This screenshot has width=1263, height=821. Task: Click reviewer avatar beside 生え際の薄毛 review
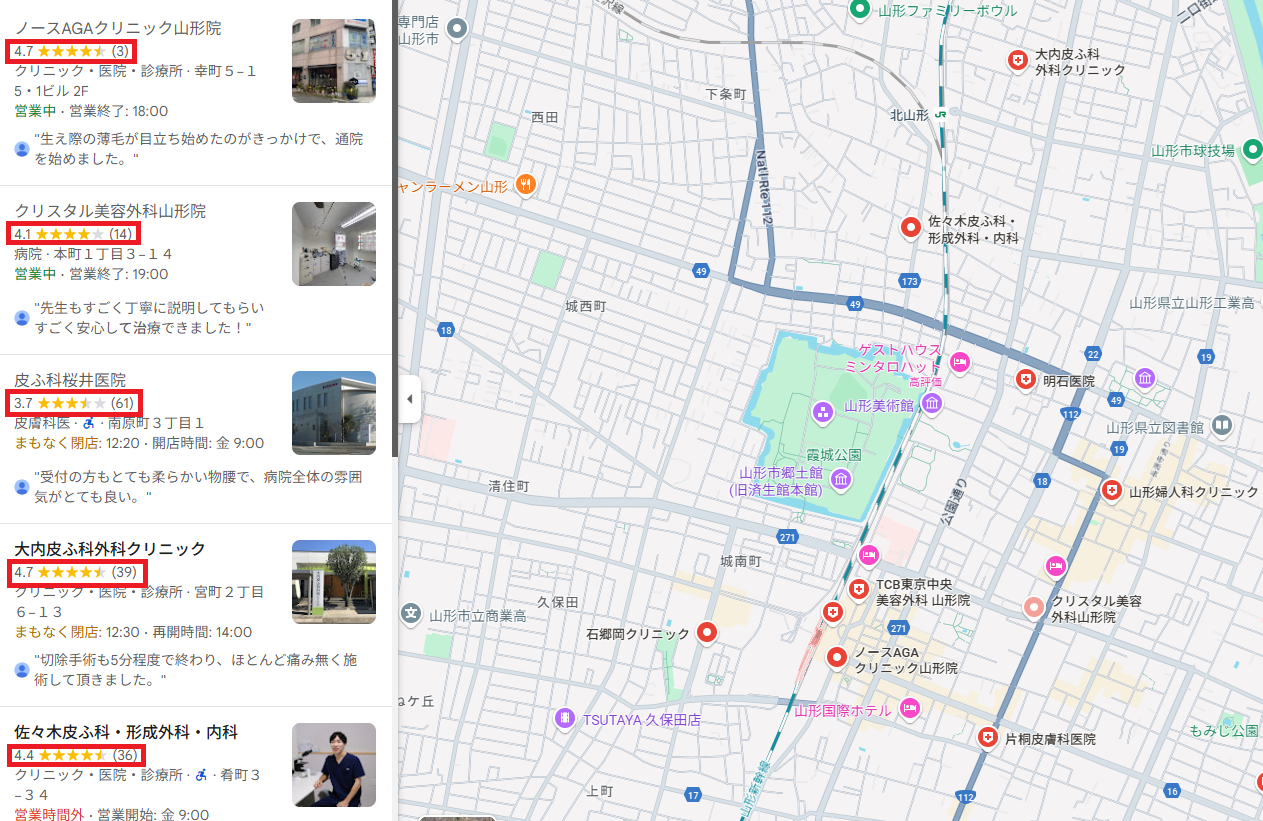22,149
